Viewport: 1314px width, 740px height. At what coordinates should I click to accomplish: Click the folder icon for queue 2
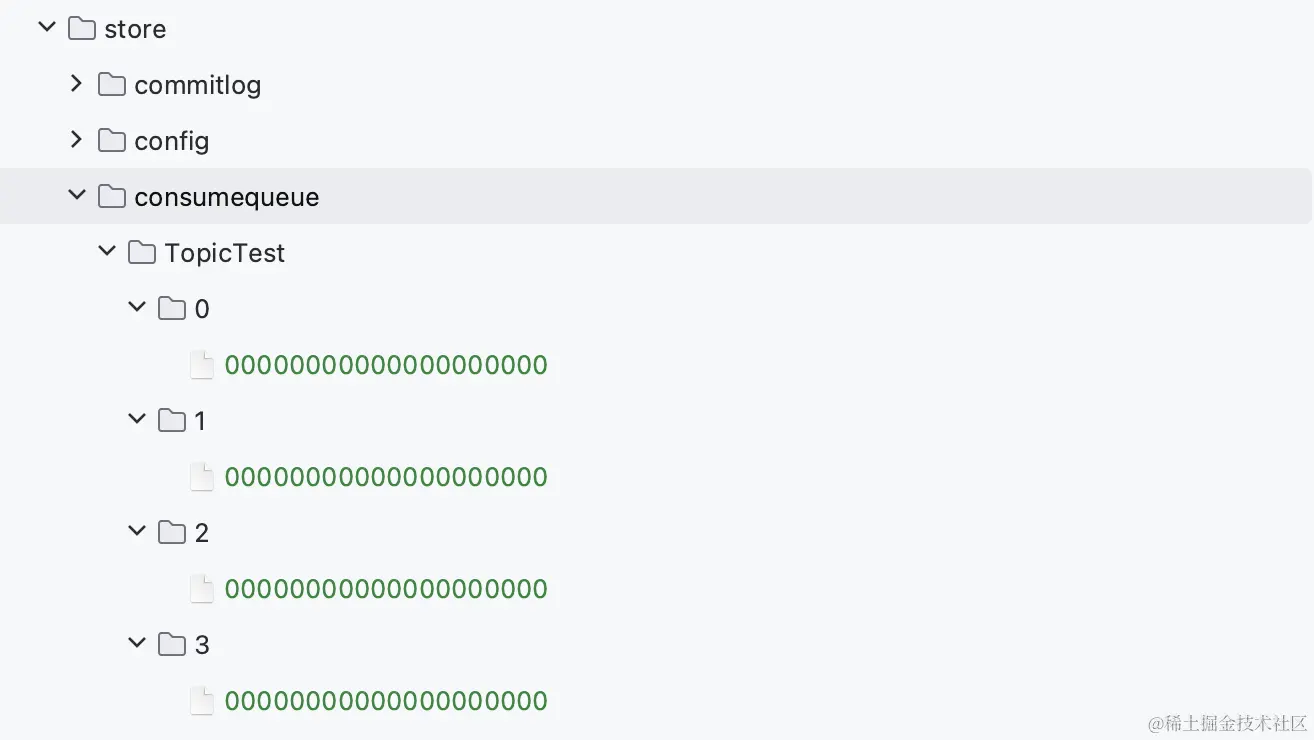coord(172,533)
